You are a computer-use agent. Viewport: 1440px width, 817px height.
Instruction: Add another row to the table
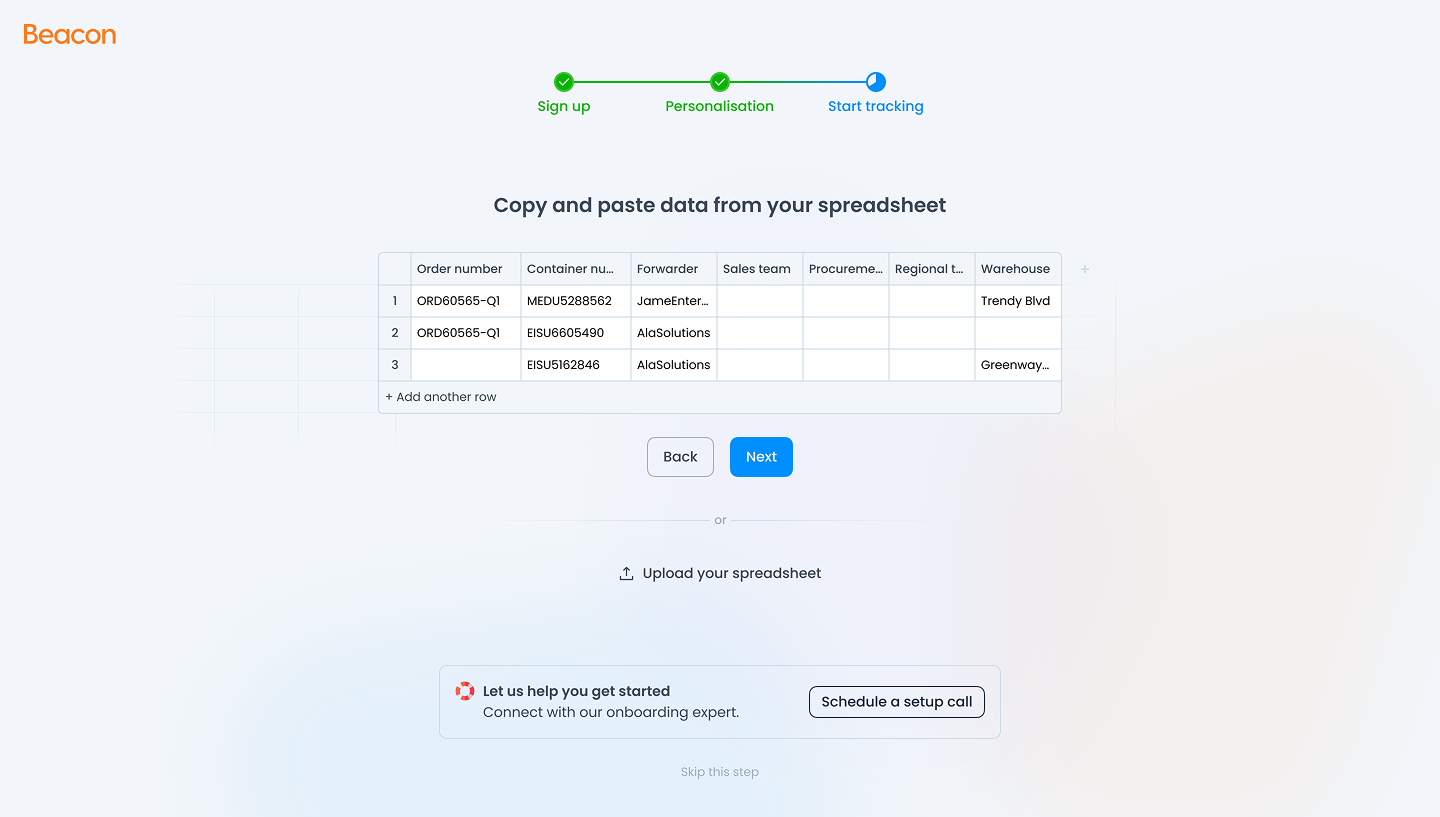(x=441, y=397)
